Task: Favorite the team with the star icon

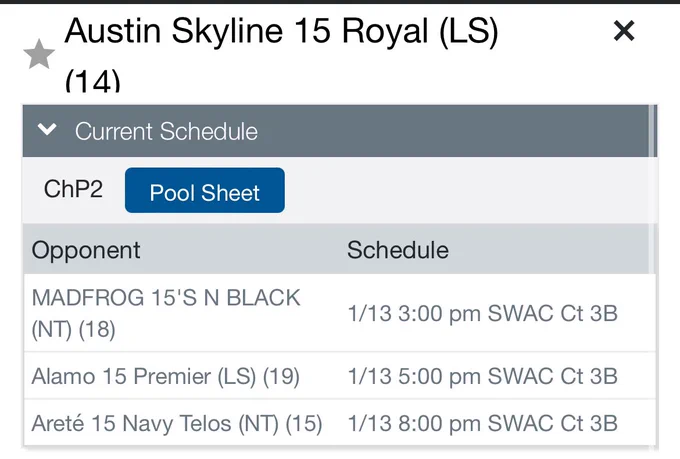Action: 39,54
